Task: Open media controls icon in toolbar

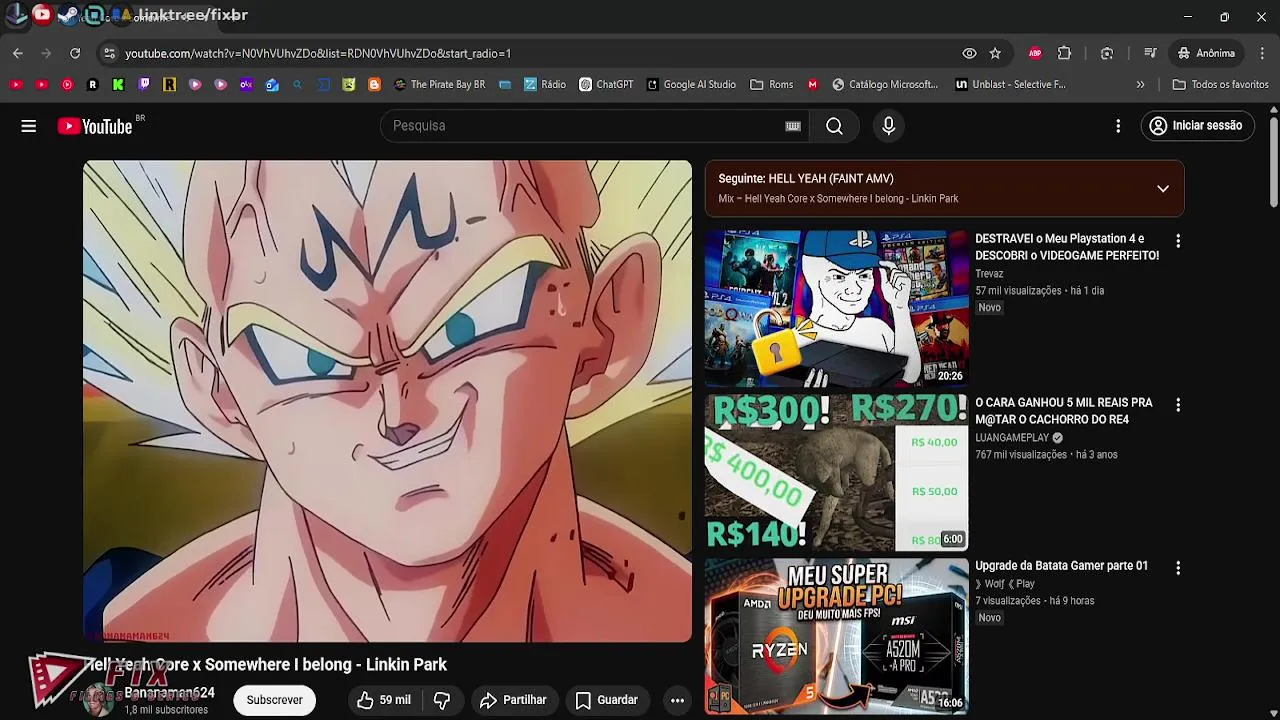Action: [1150, 53]
